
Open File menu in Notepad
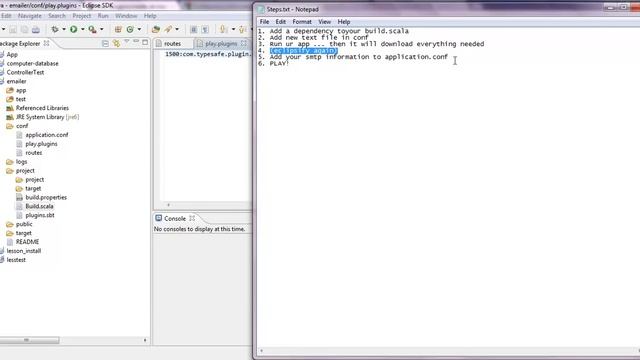pos(264,22)
